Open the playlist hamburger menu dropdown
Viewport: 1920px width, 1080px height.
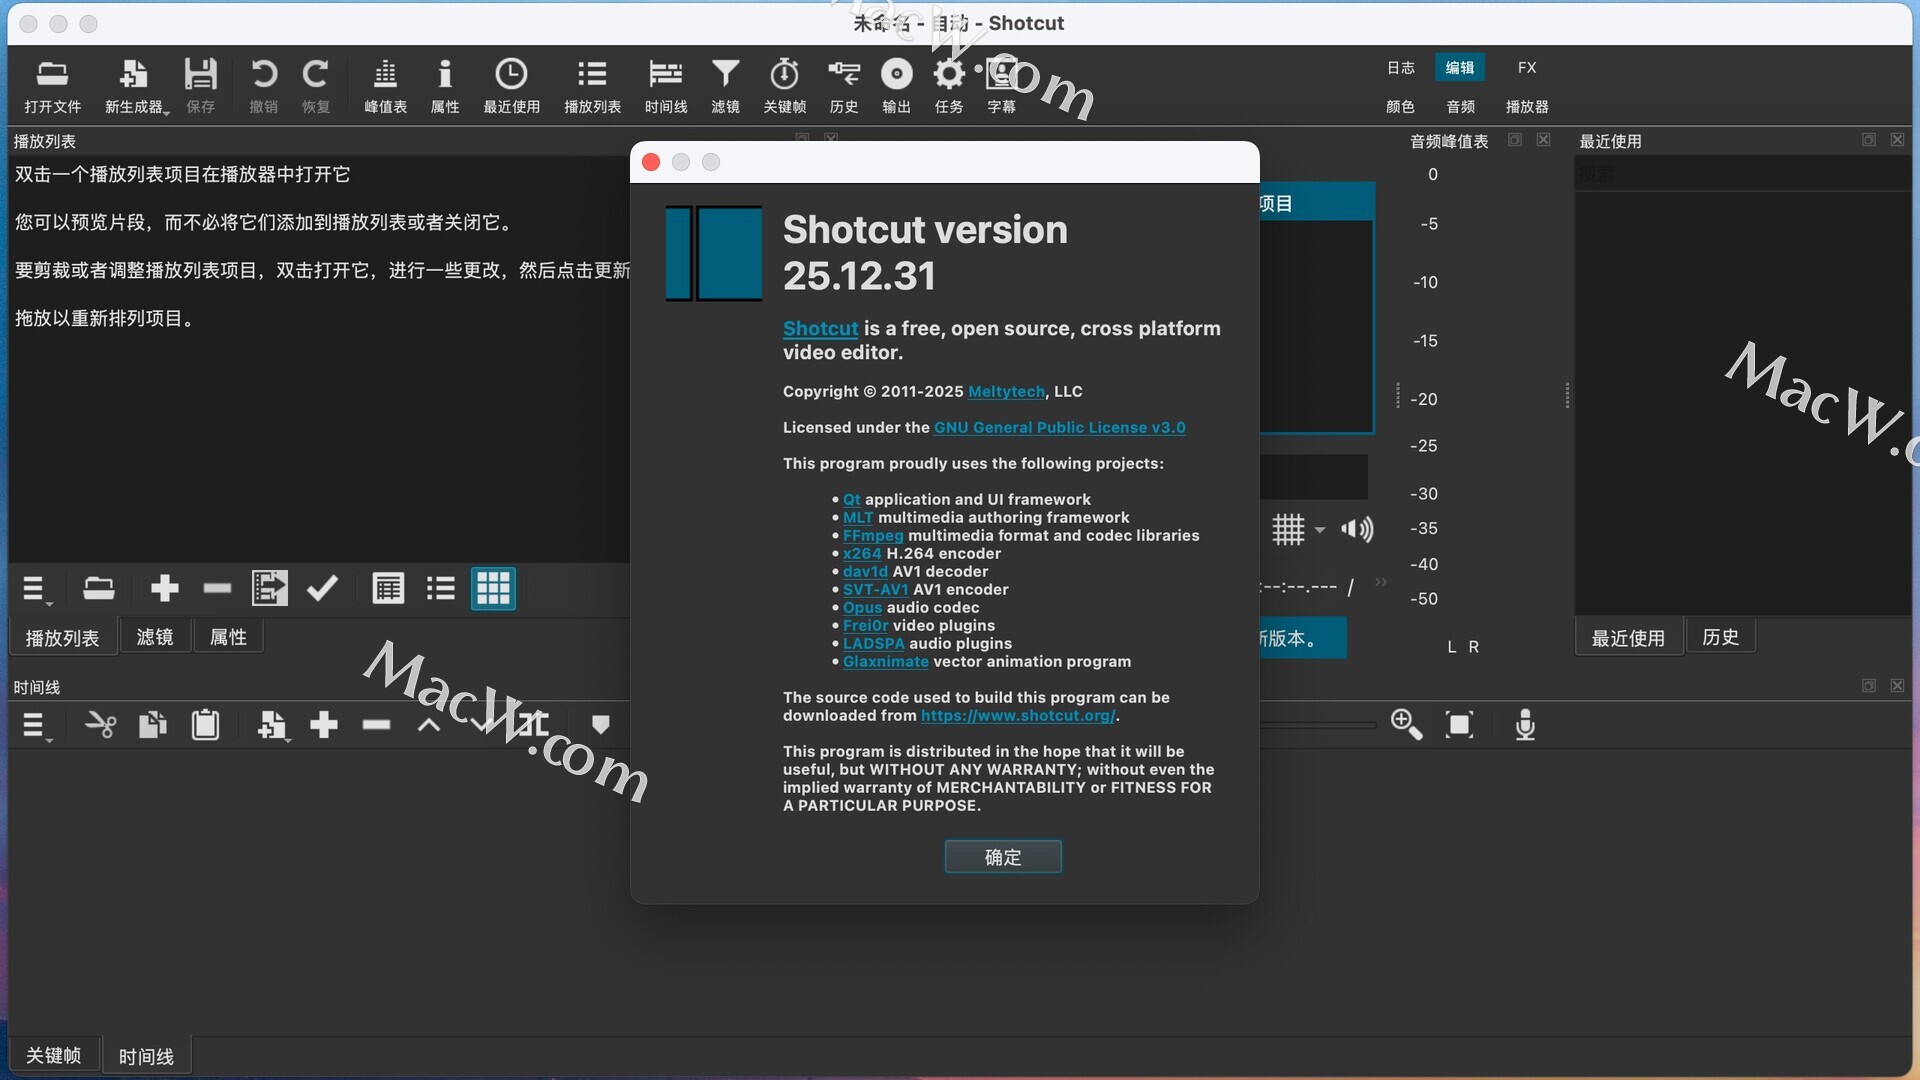pos(35,590)
